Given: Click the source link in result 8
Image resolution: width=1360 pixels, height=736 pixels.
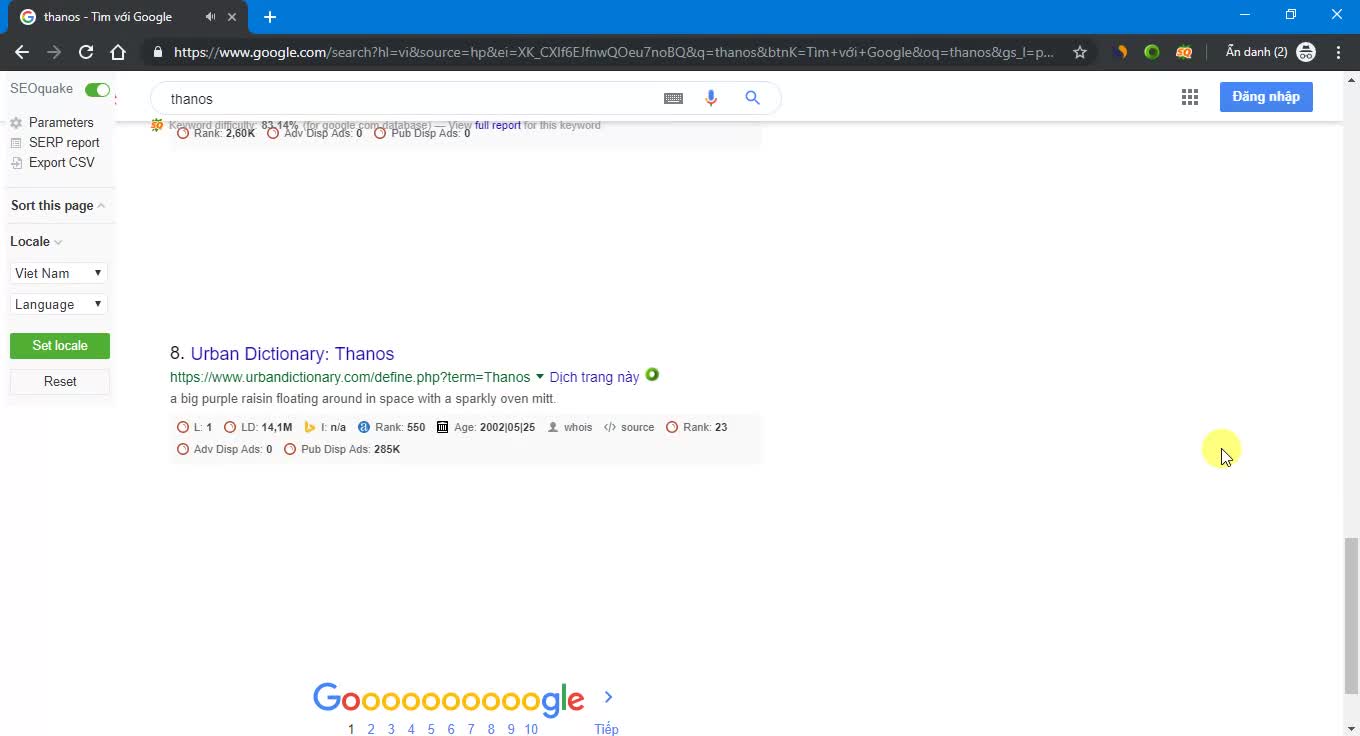Looking at the screenshot, I should pos(637,427).
